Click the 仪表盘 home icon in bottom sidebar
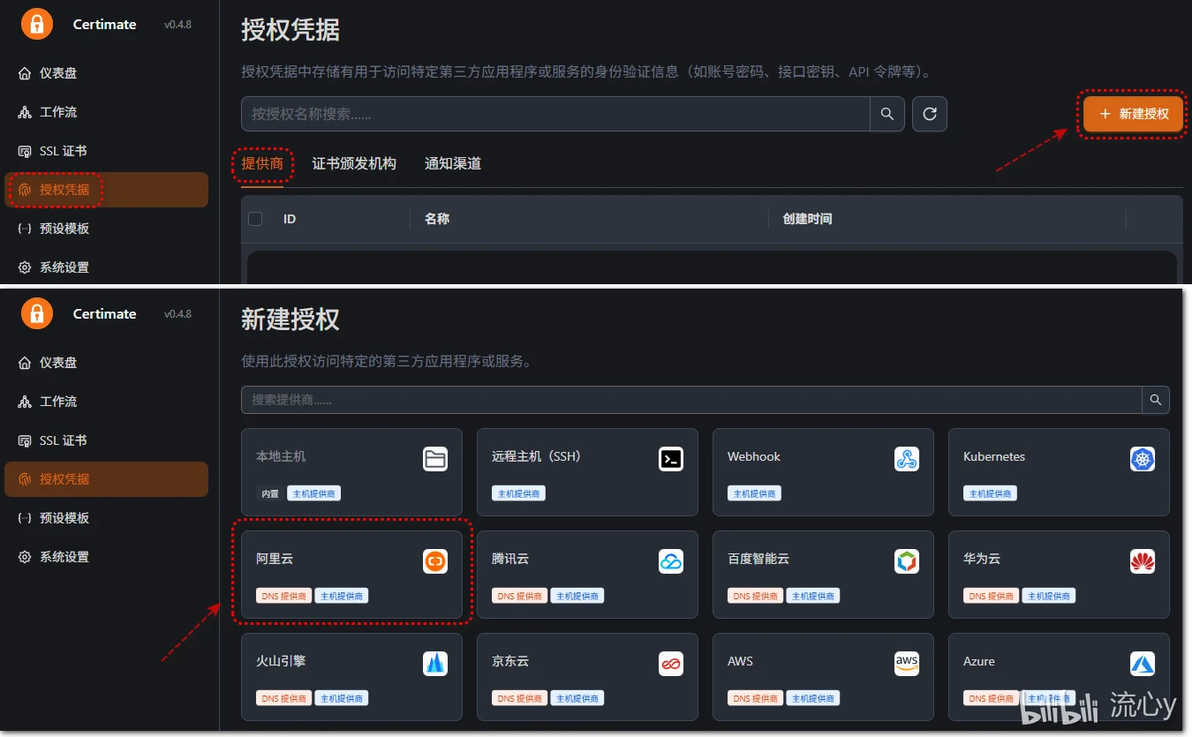The image size is (1192, 737). point(24,363)
